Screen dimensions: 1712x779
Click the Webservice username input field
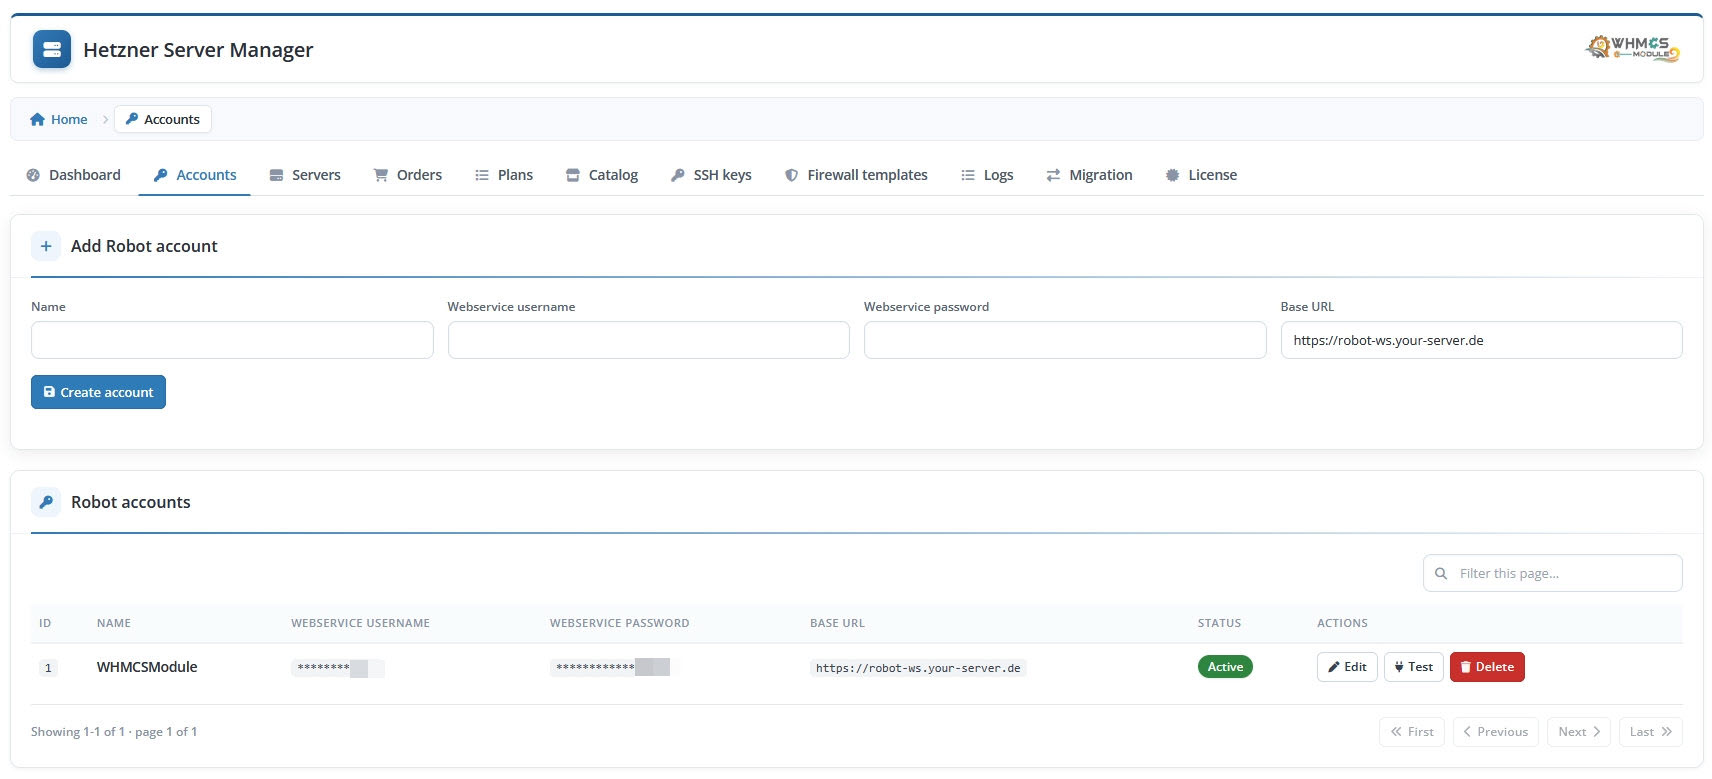coord(649,340)
